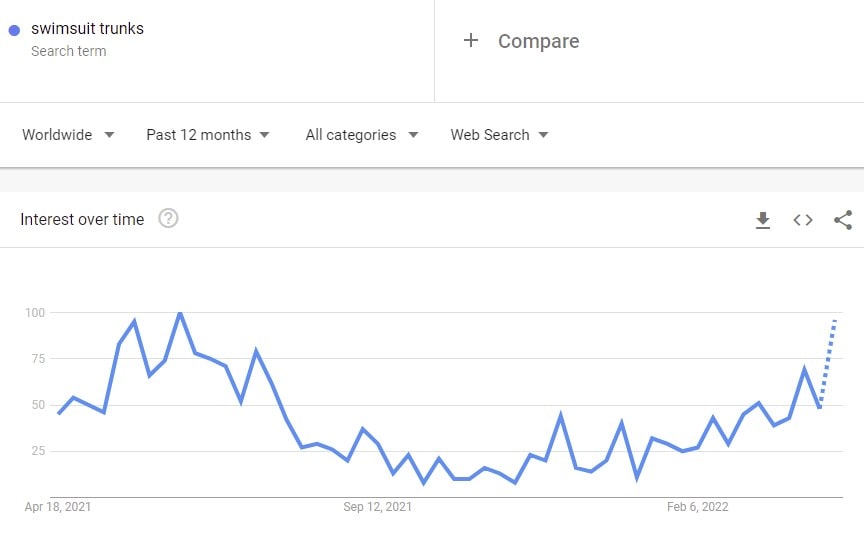
Task: Click the Sep 12, 2021 axis label
Action: 377,507
